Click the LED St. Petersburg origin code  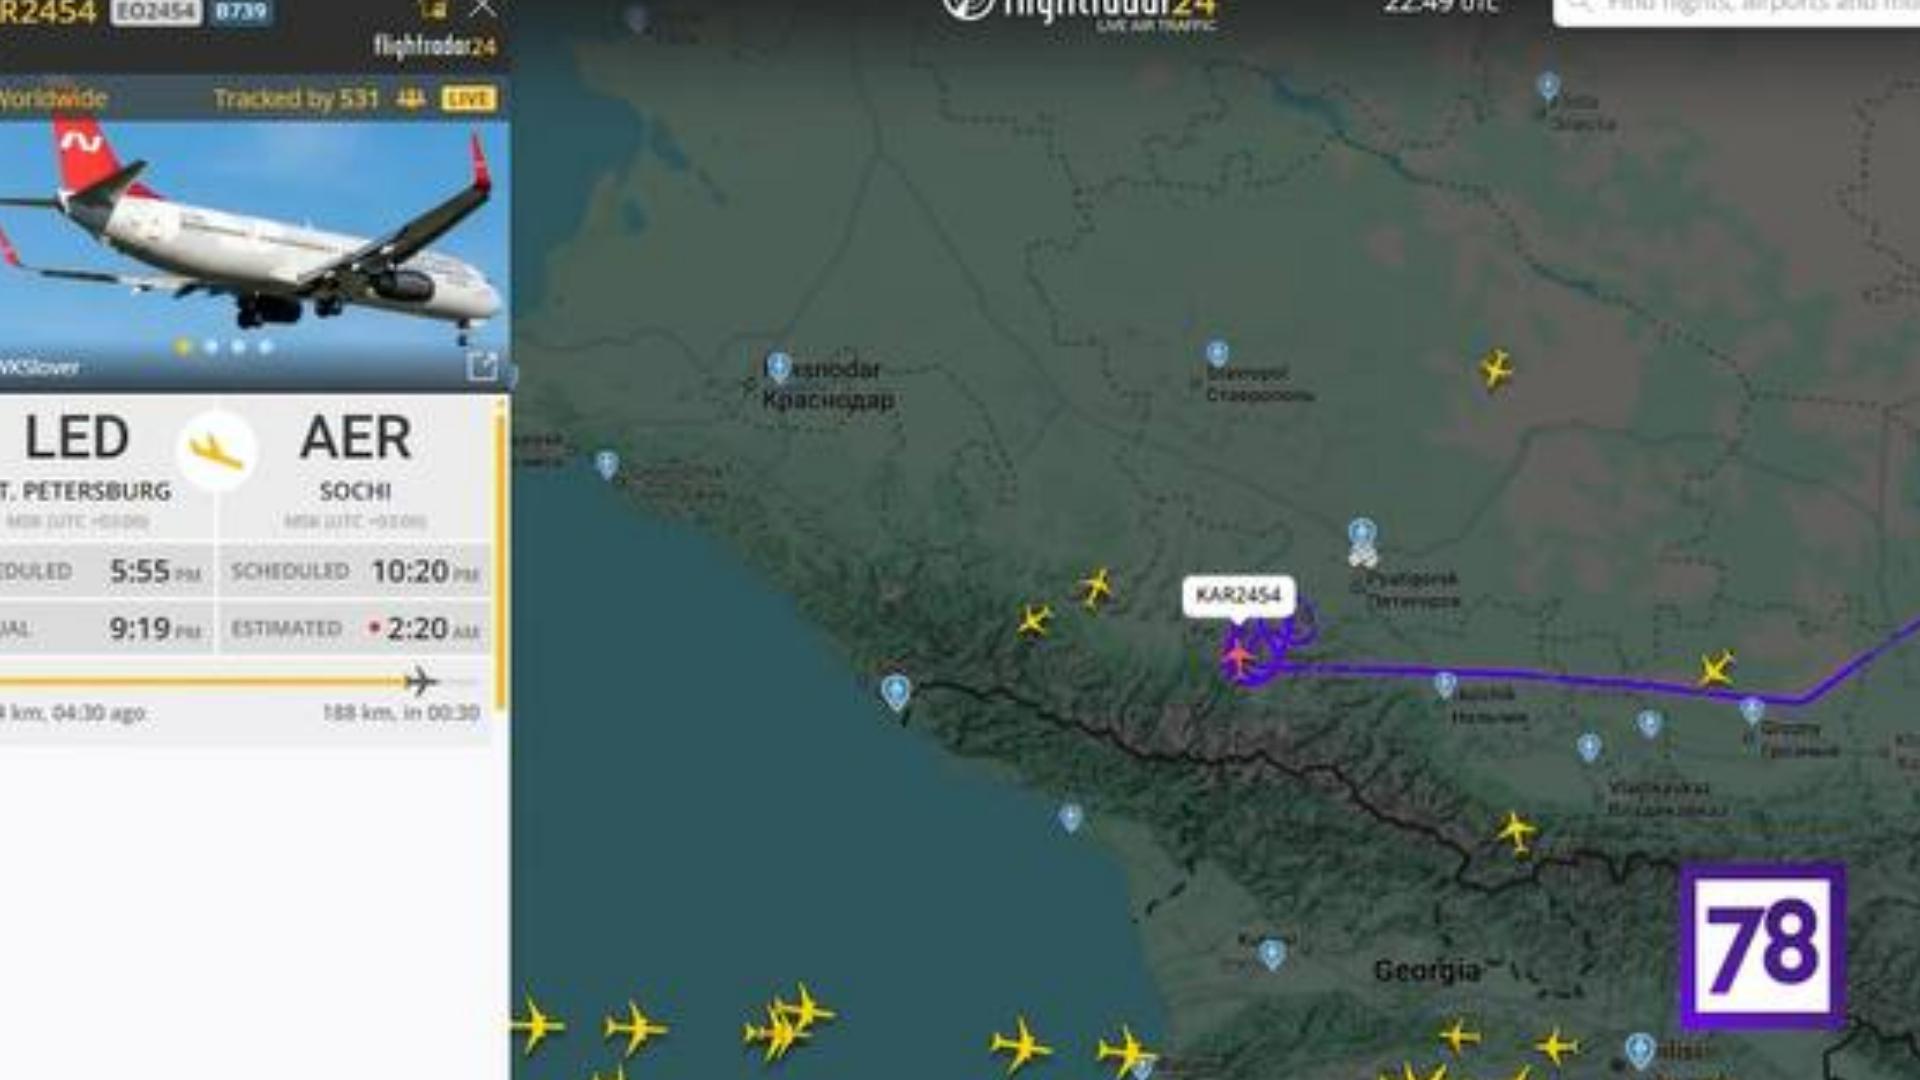click(x=77, y=438)
